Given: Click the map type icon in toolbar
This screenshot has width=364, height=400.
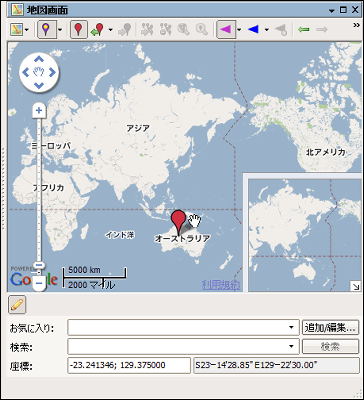Looking at the screenshot, I should point(16,30).
